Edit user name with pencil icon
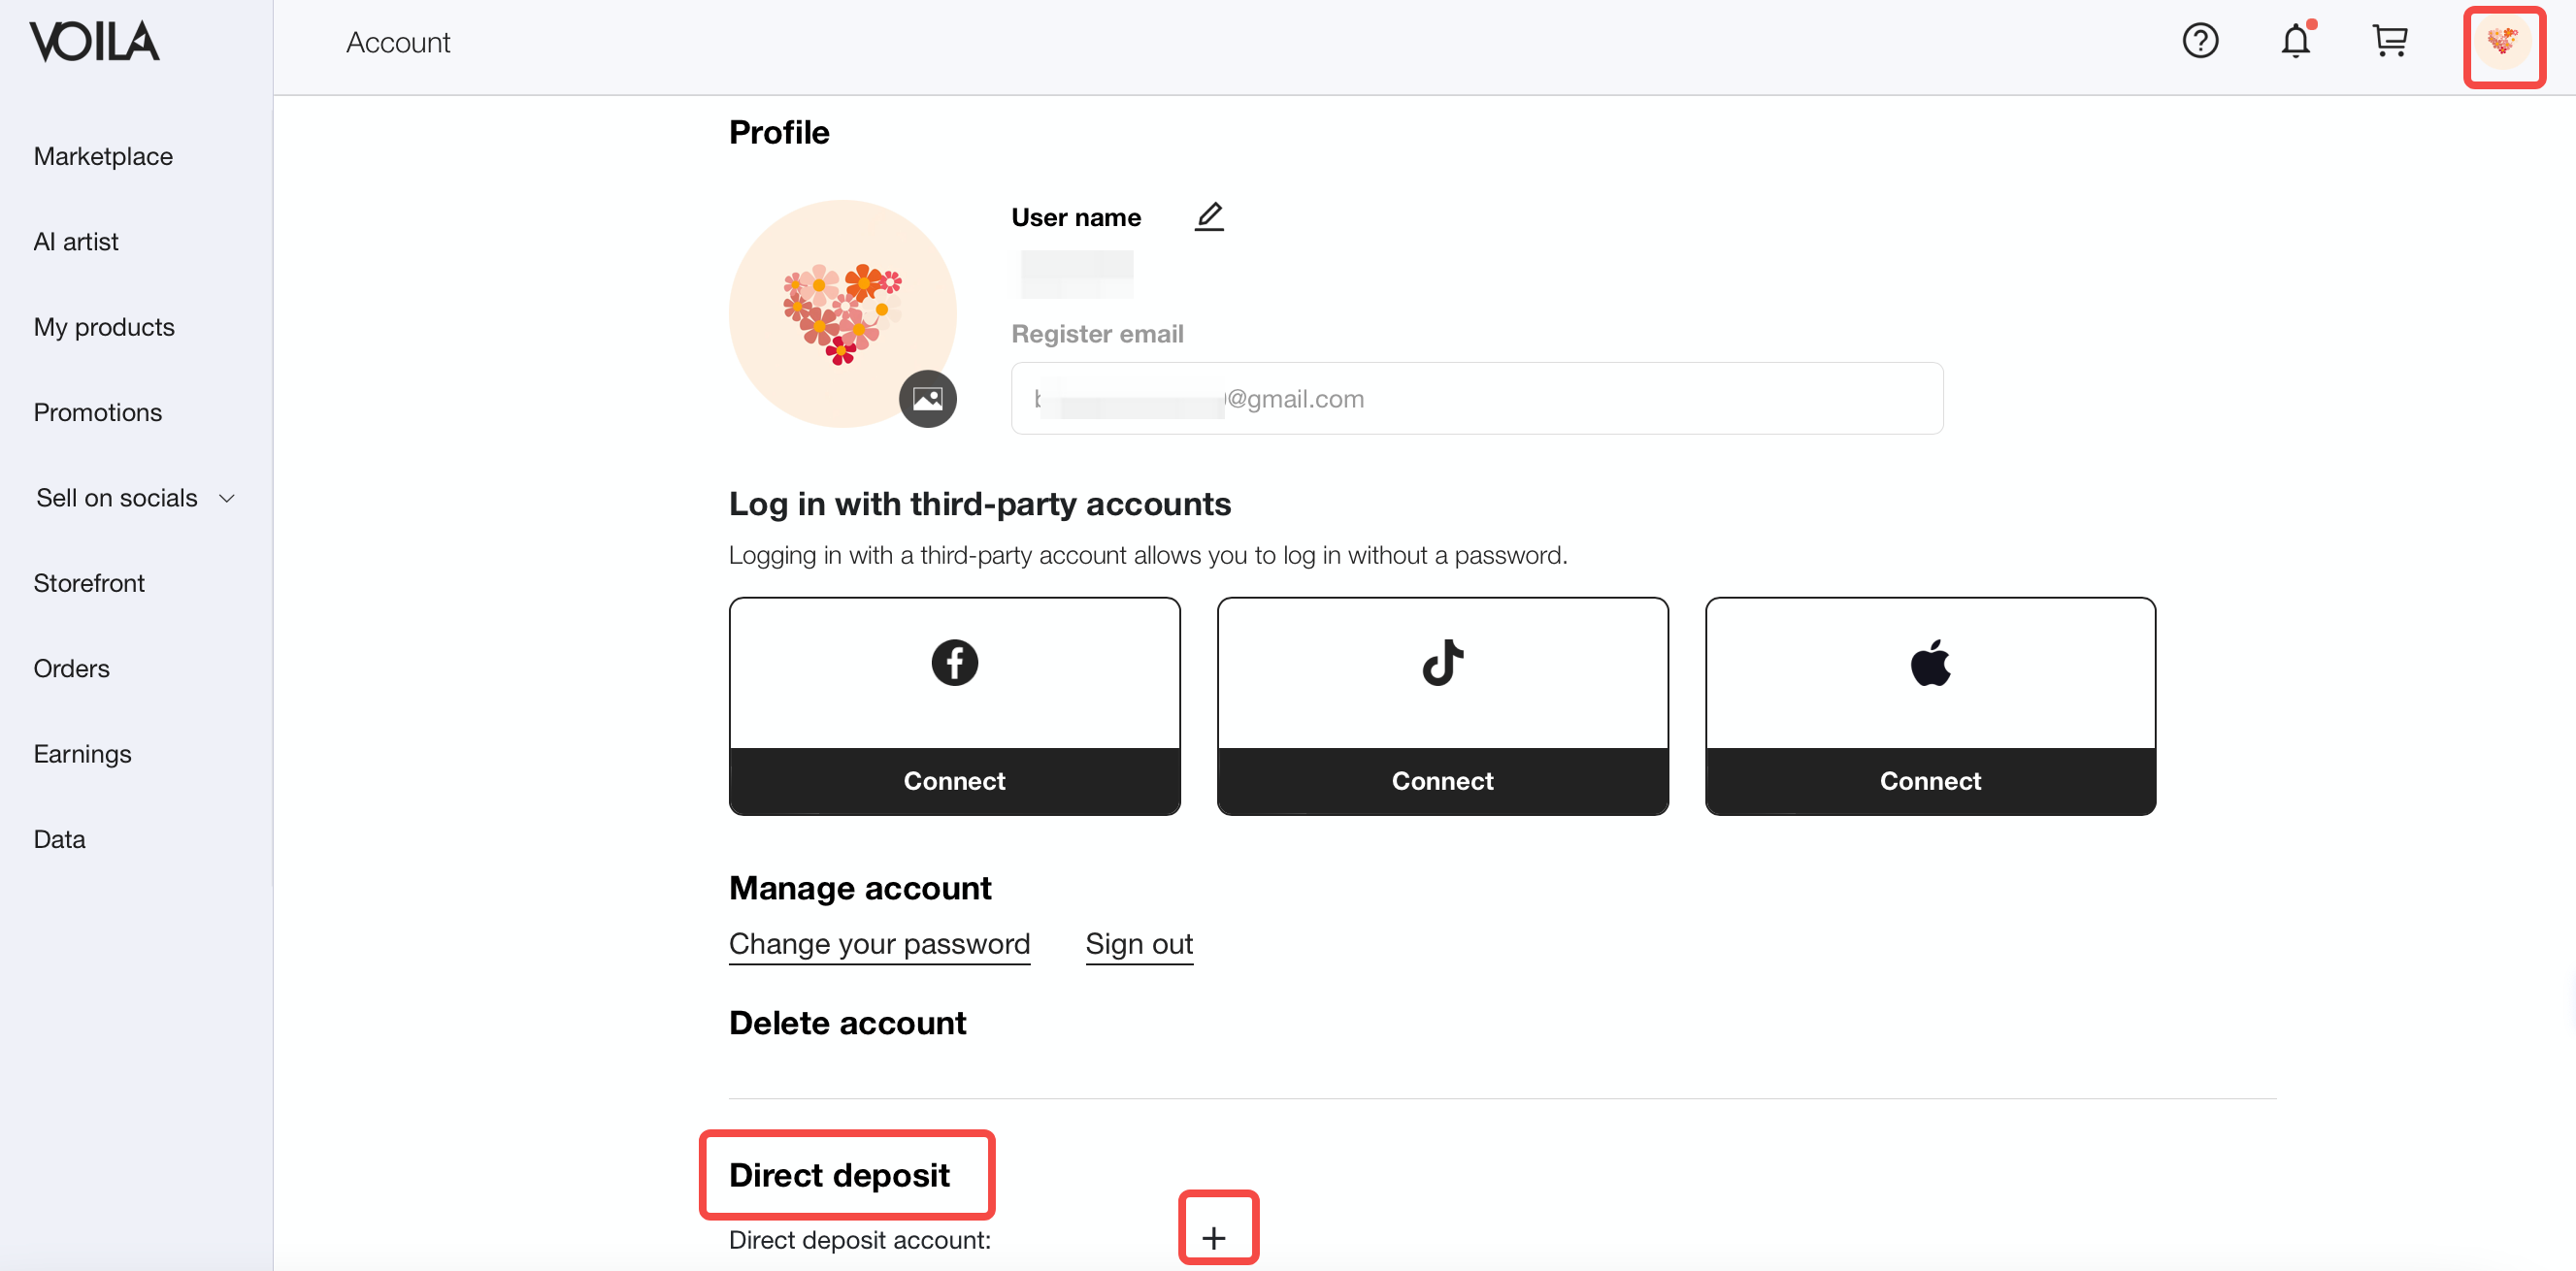Image resolution: width=2576 pixels, height=1271 pixels. click(1209, 216)
